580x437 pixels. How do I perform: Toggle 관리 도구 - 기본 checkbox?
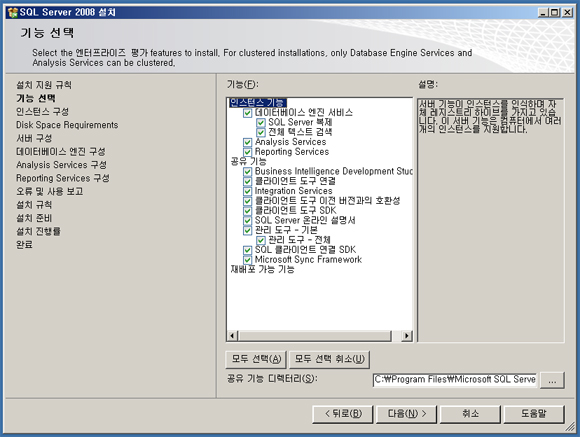point(247,230)
